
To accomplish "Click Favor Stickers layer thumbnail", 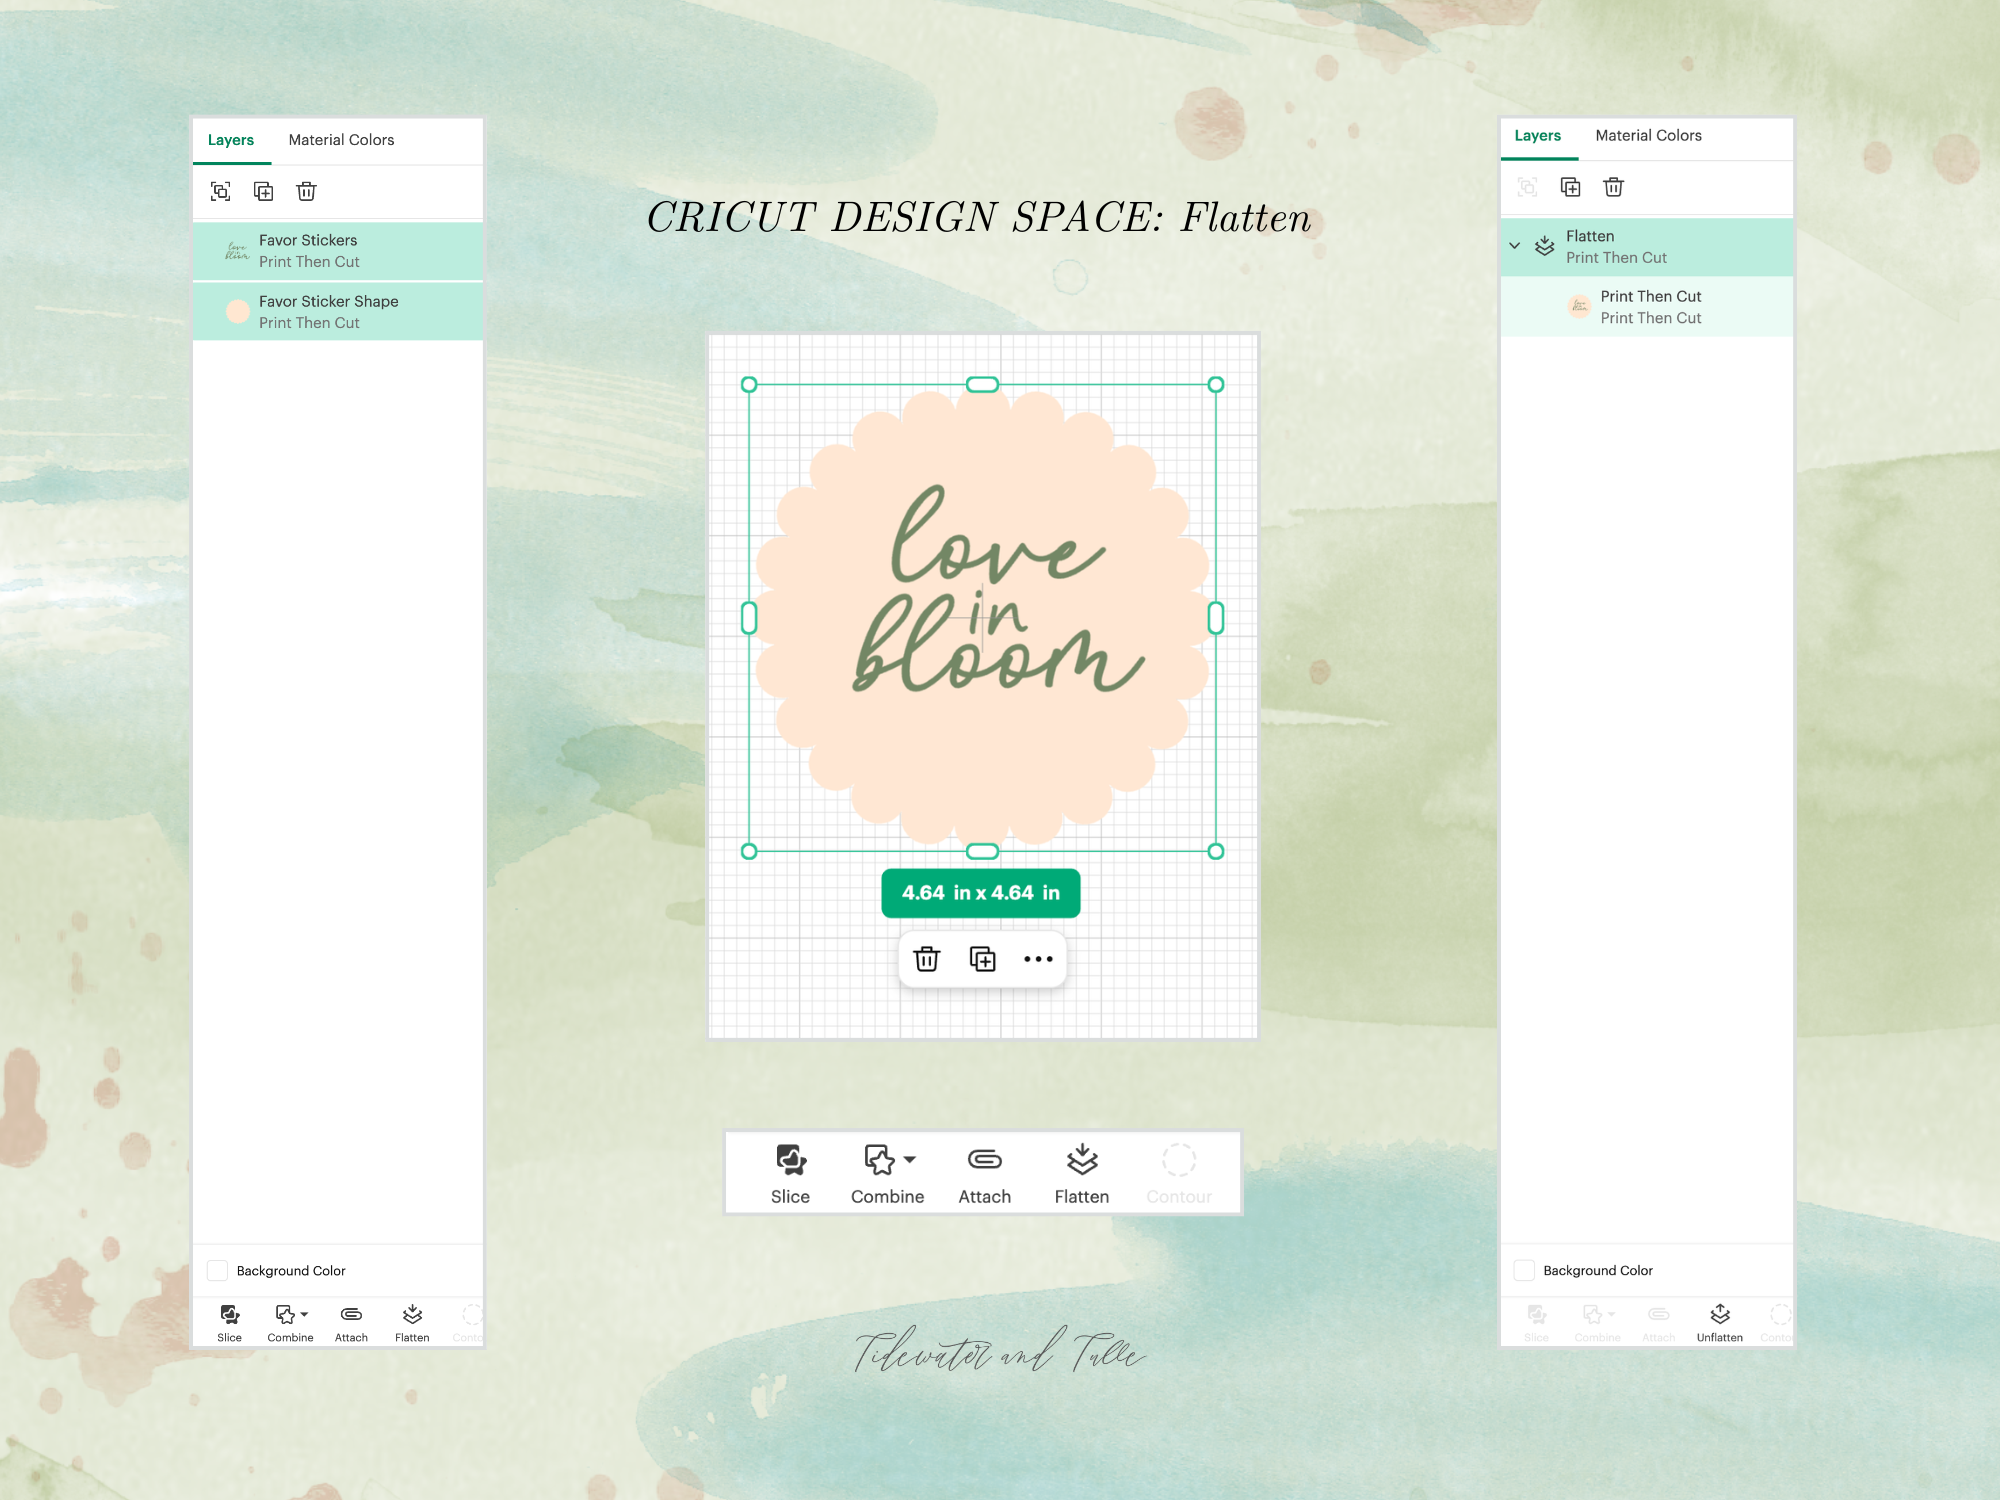I will click(x=237, y=251).
